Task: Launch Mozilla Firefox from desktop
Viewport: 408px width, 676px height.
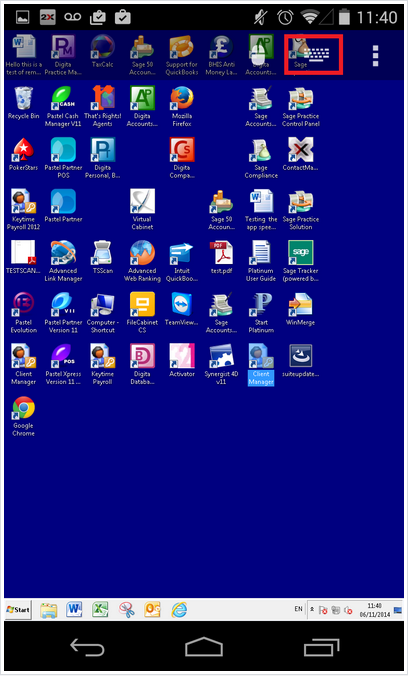Action: point(182,107)
